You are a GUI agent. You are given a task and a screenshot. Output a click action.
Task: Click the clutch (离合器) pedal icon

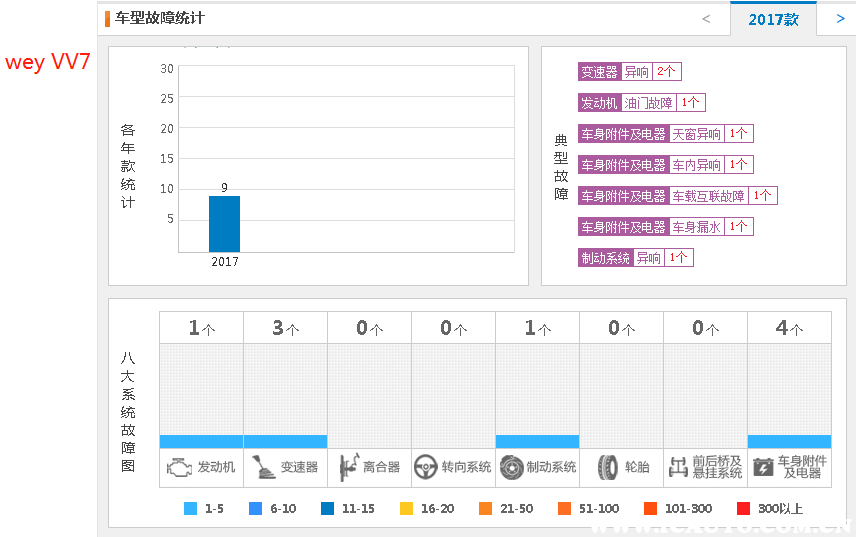coord(348,467)
